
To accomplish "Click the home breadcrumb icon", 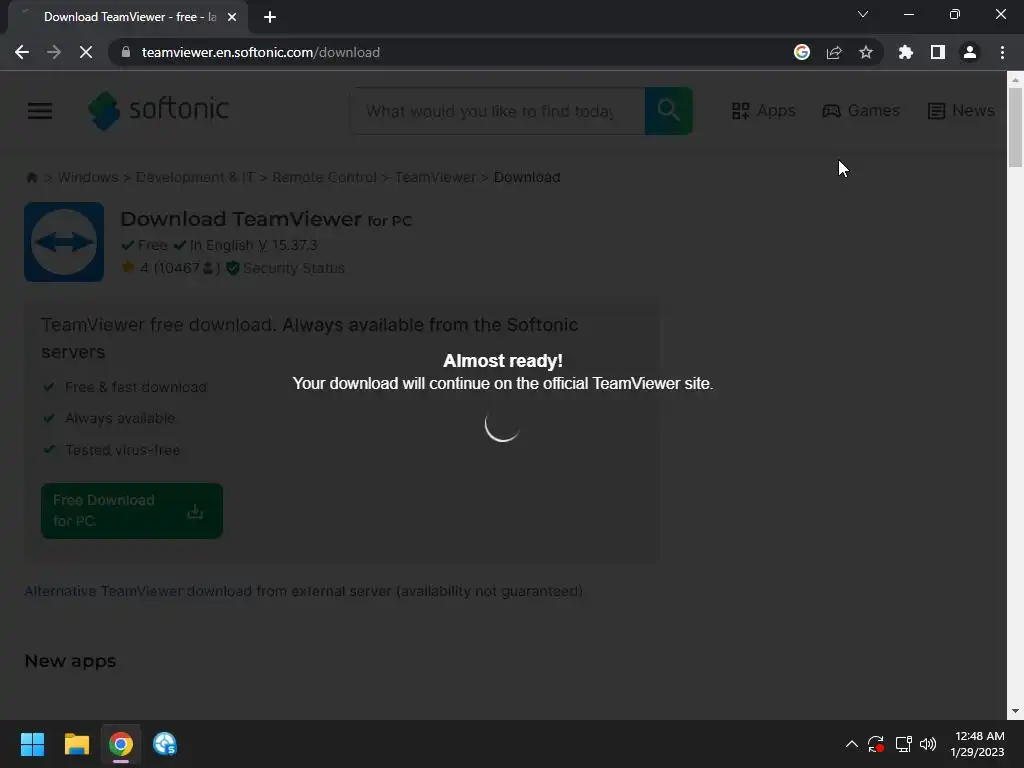I will click(31, 178).
